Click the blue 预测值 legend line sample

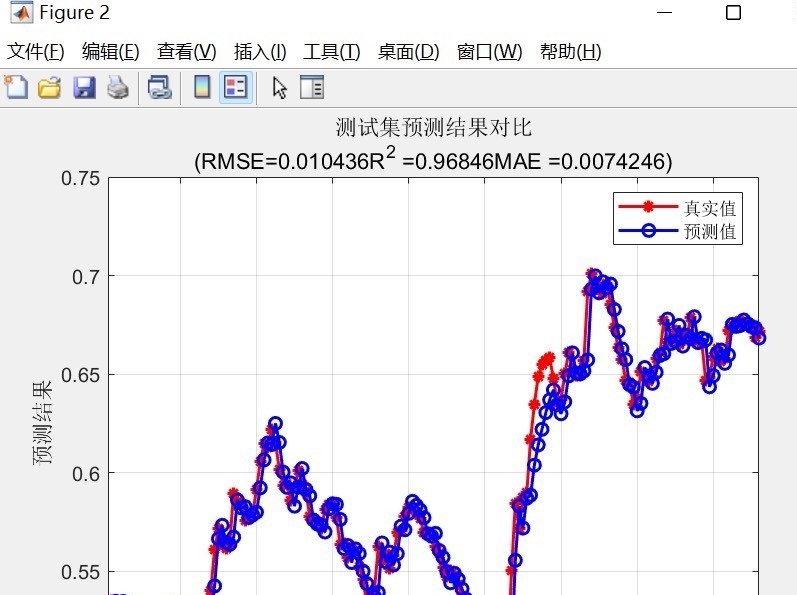tap(648, 230)
